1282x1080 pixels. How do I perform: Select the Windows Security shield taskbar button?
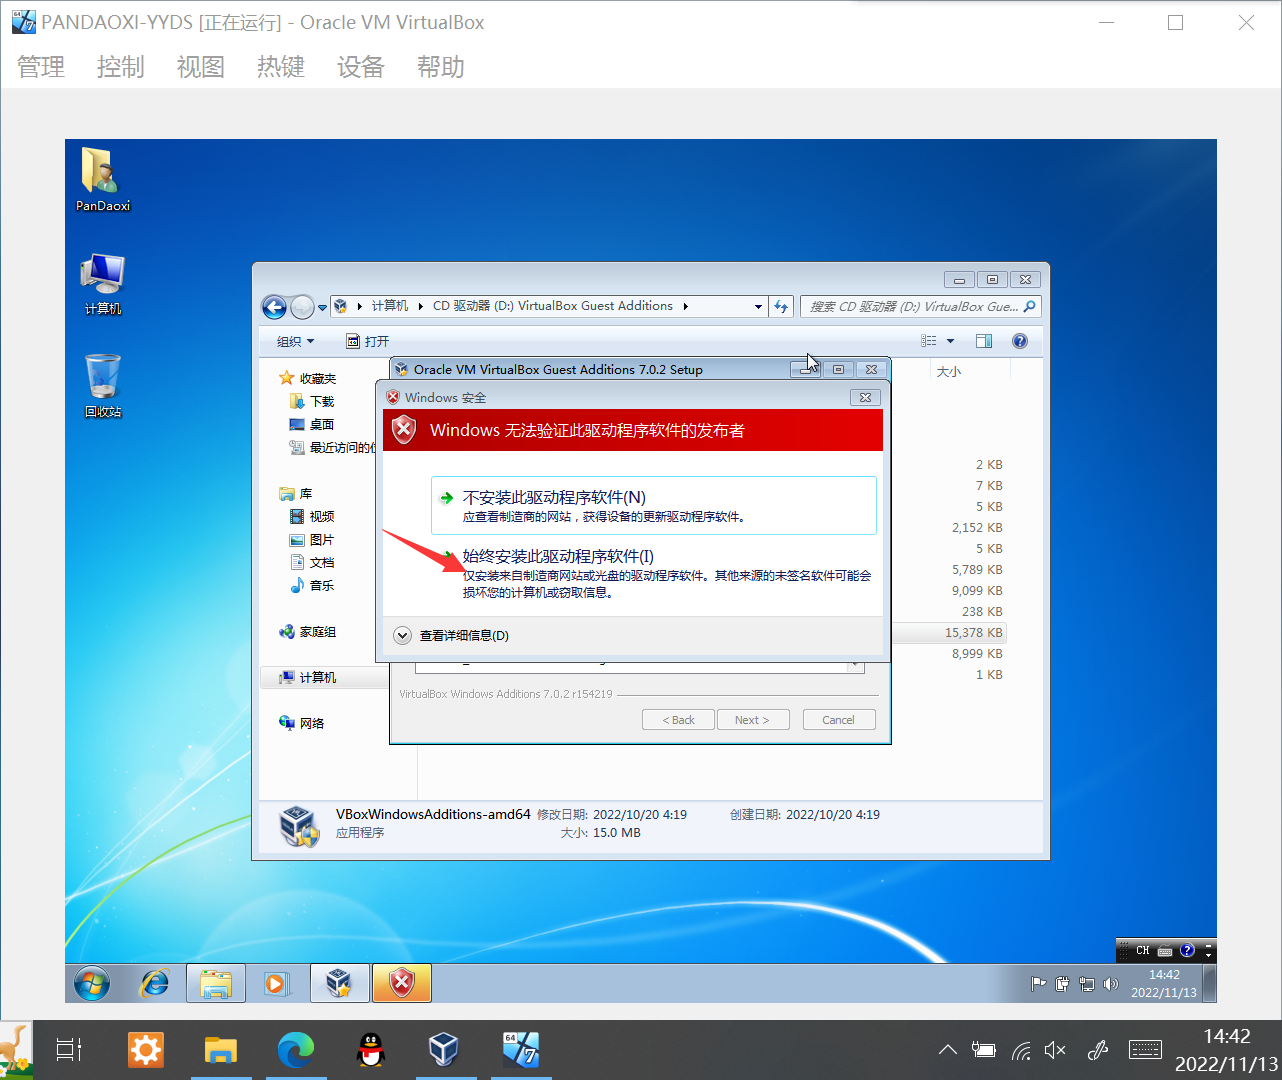pos(402,984)
